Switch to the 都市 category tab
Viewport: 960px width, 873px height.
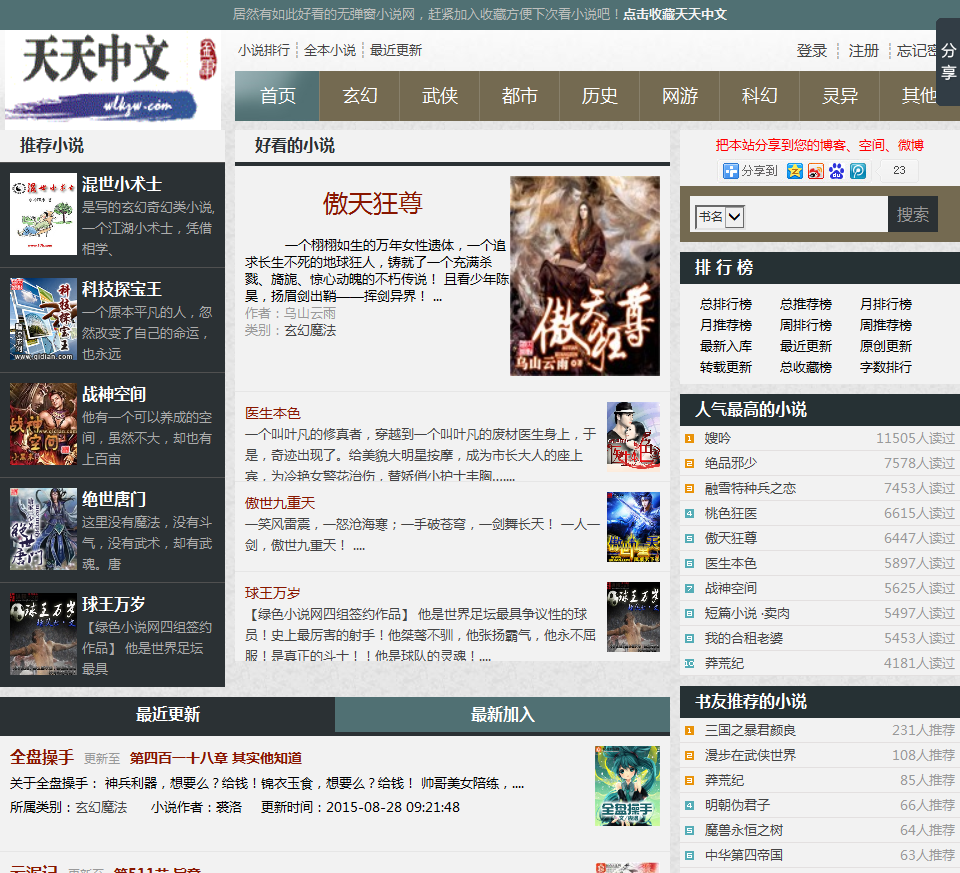519,96
